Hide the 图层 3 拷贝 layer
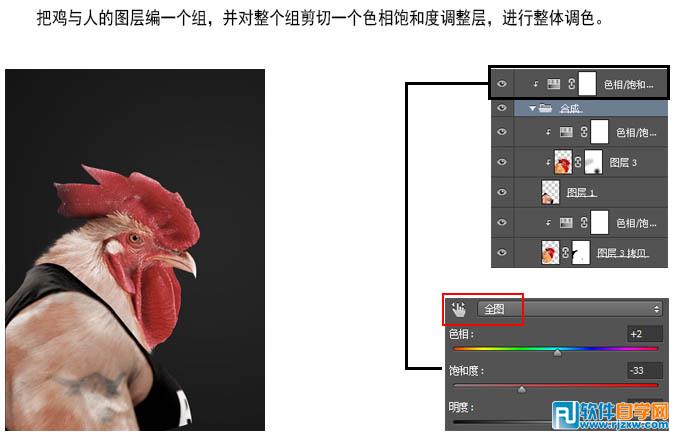The width and height of the screenshot is (676, 437). point(502,253)
